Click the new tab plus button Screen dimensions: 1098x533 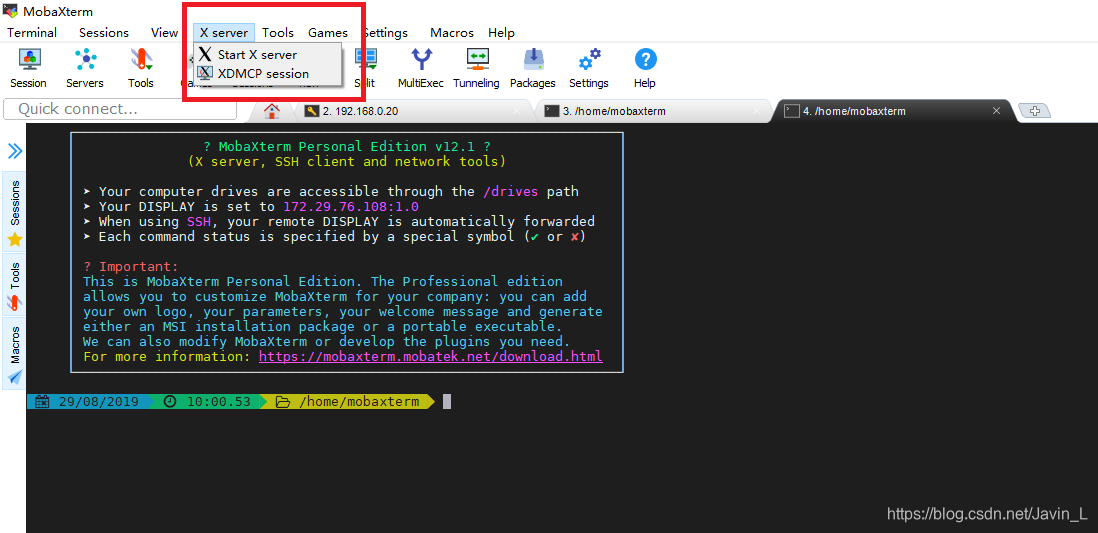tap(1034, 111)
